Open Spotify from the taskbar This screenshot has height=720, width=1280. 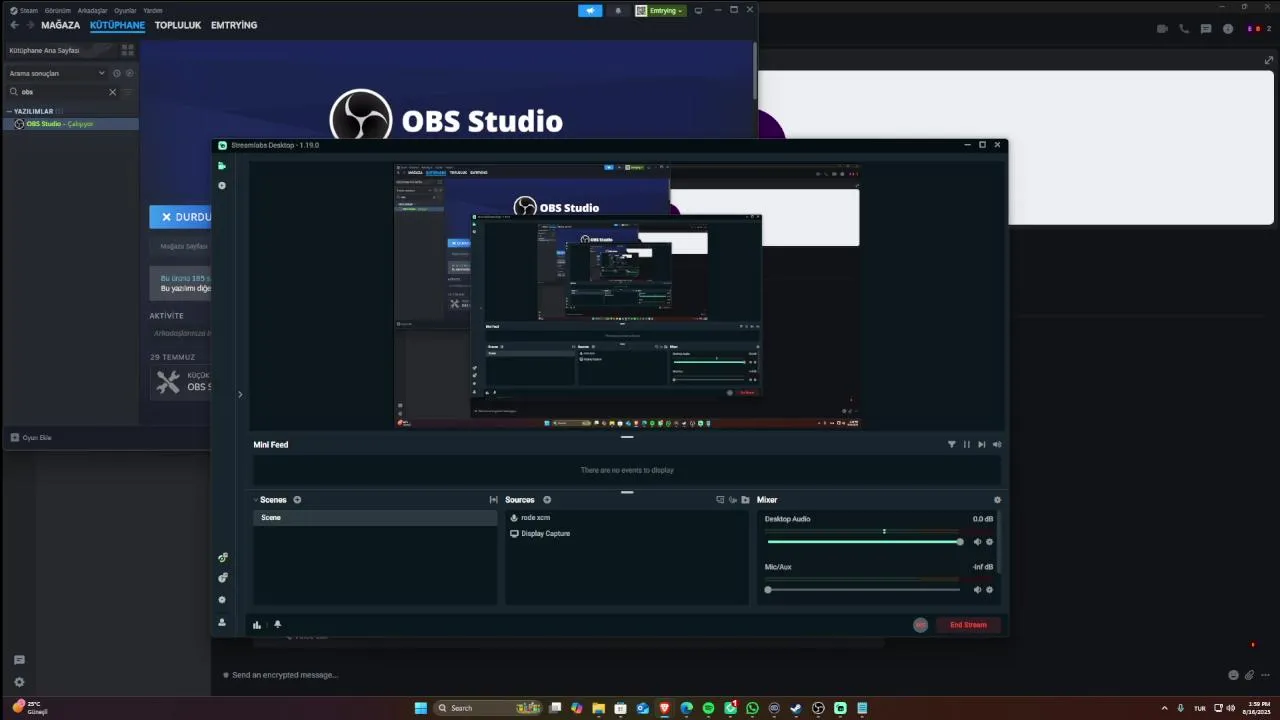click(708, 708)
